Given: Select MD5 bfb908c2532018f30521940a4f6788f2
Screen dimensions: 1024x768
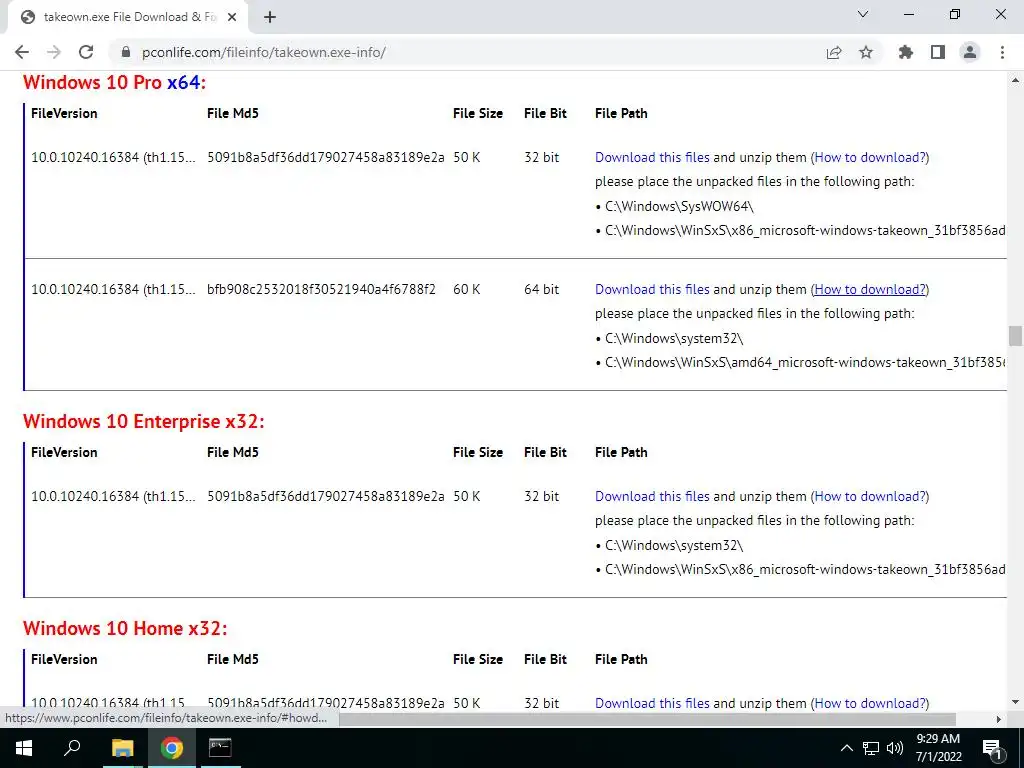Looking at the screenshot, I should point(321,289).
